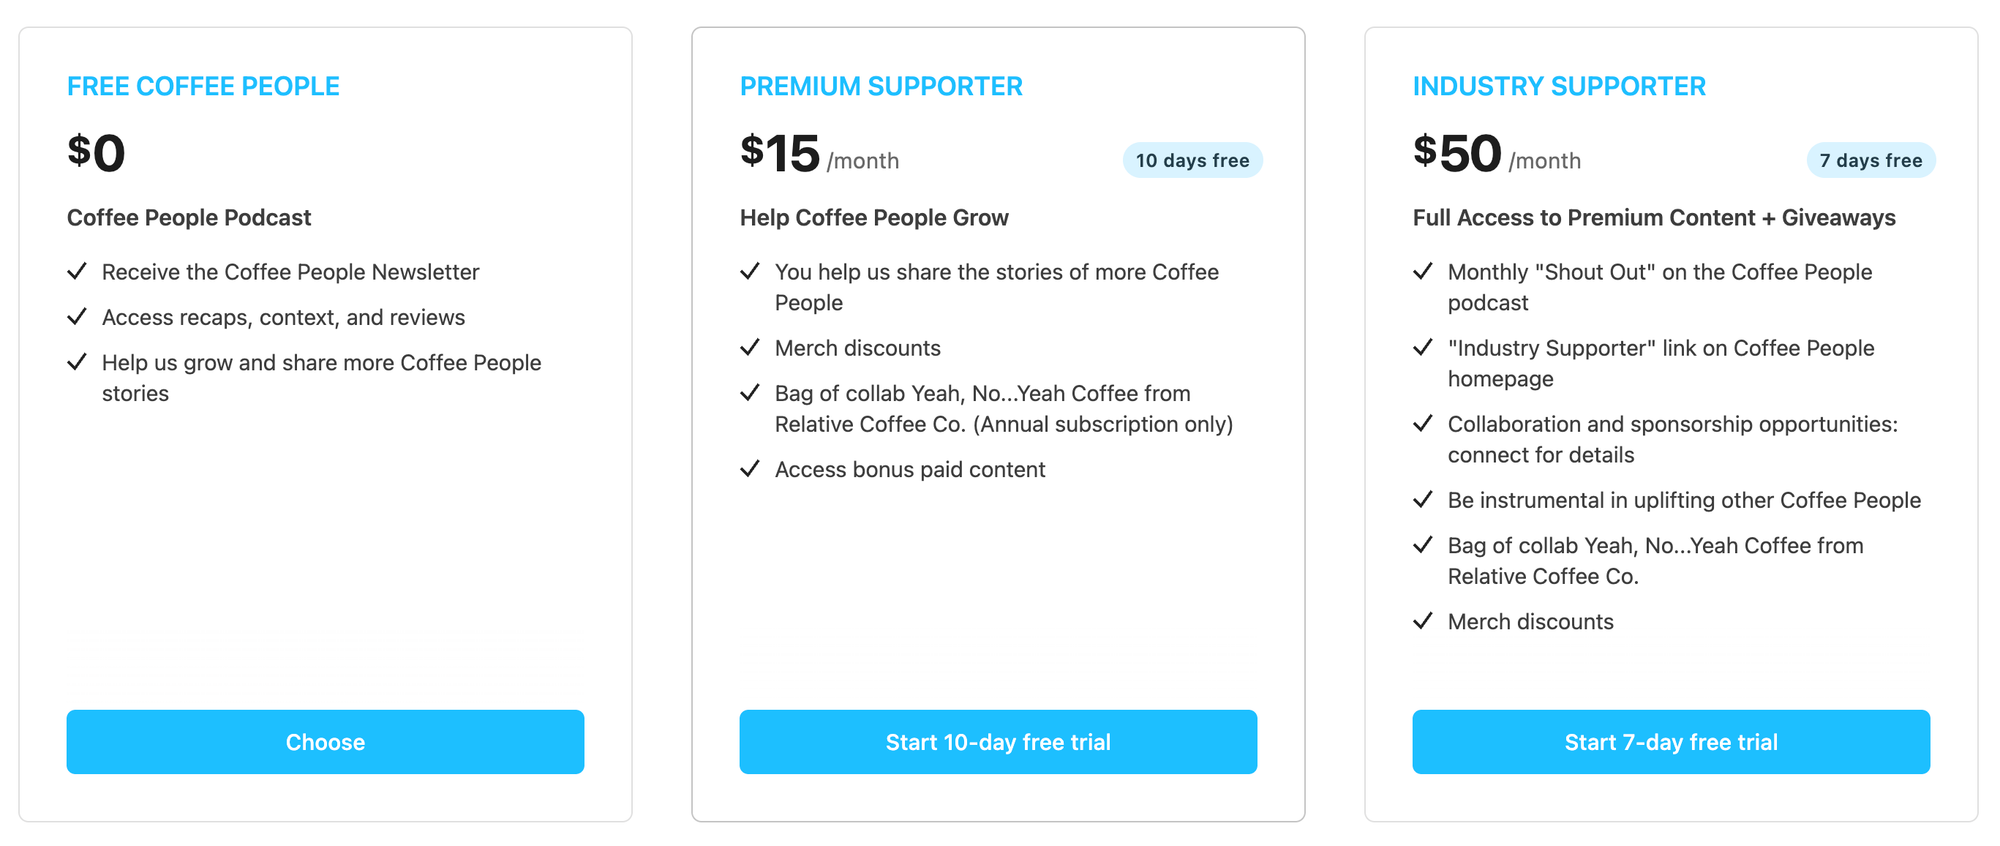
Task: Click checkmark beside Bag of collab (Annual subscription only)
Action: 750,393
